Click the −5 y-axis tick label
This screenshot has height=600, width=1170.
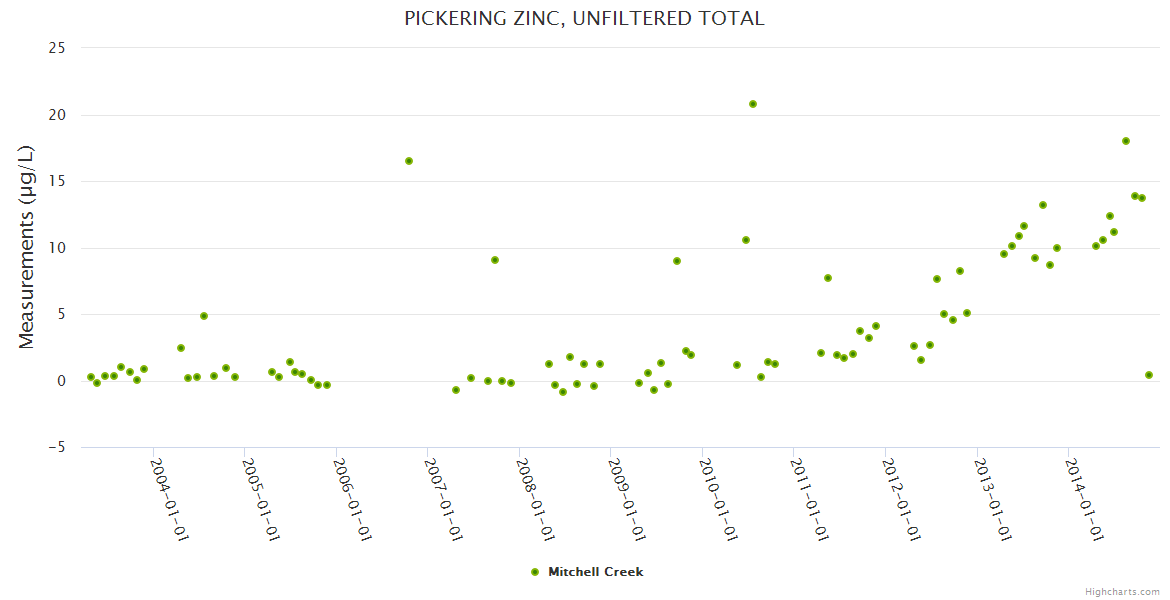coord(55,448)
